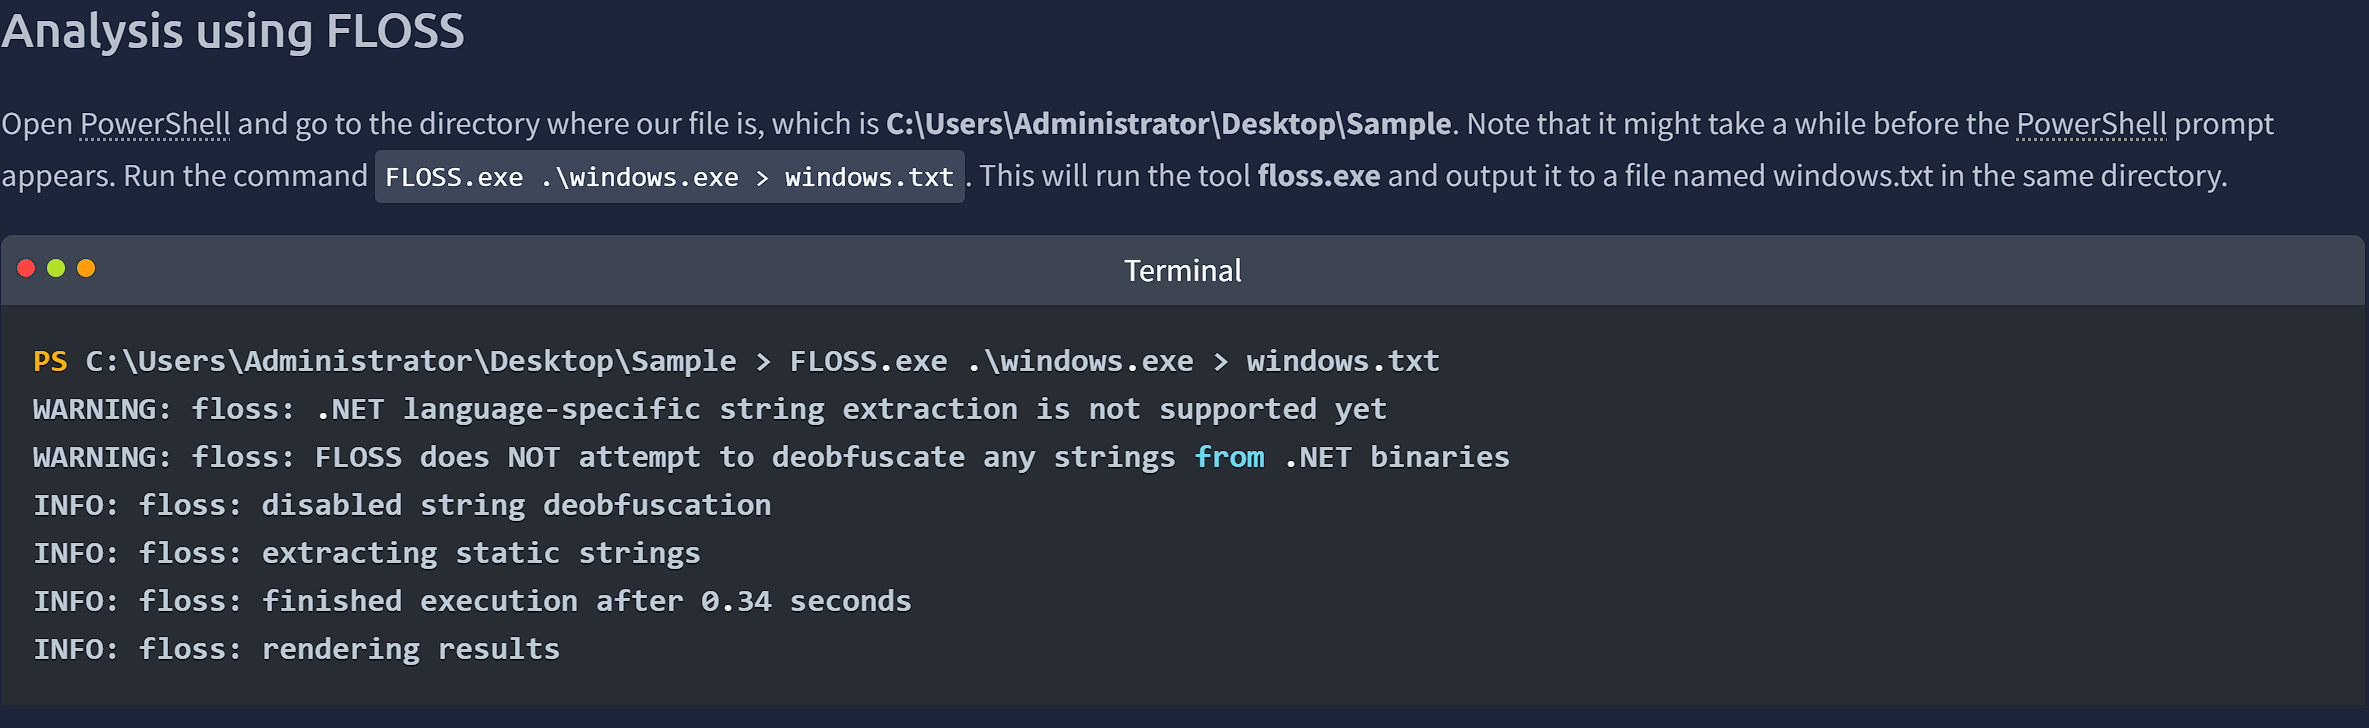This screenshot has height=728, width=2369.
Task: Click the cyan 'from' keyword
Action: click(1229, 457)
